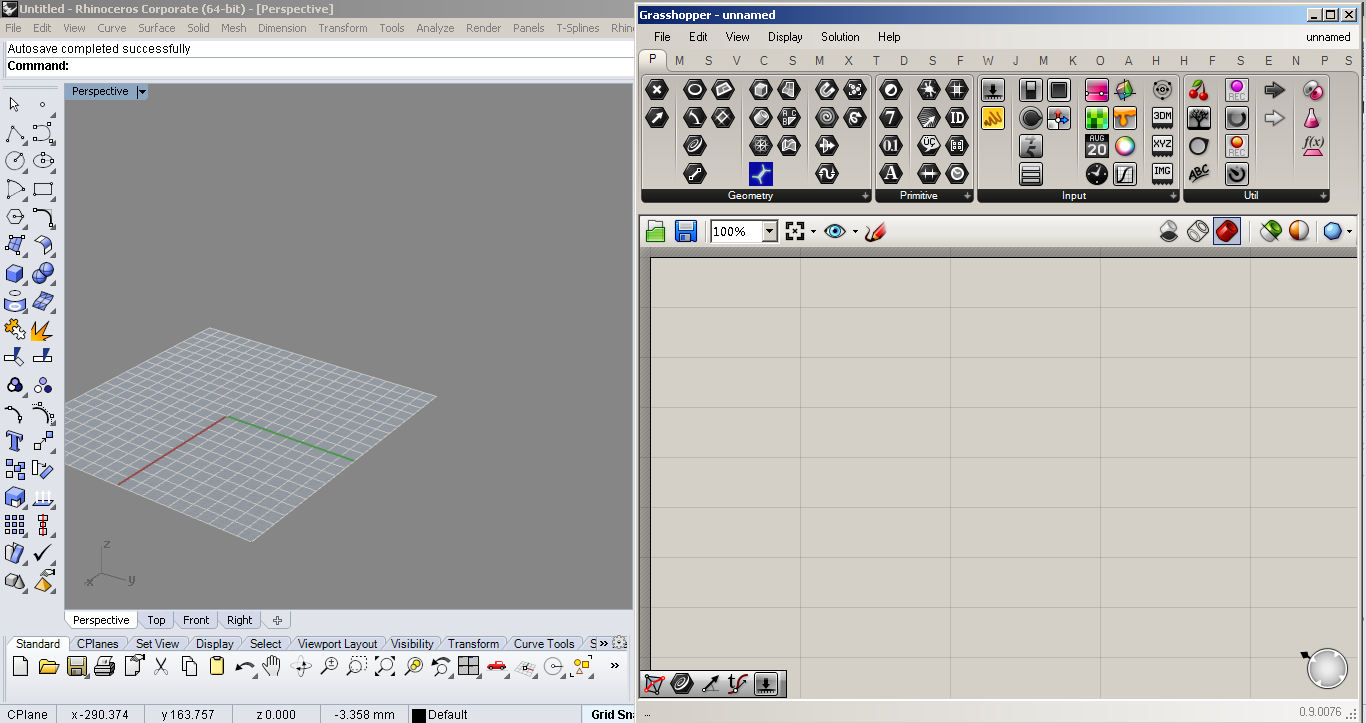Image resolution: width=1366 pixels, height=723 pixels.
Task: Add the Calendar AUG 20 input component
Action: pyautogui.click(x=1097, y=146)
